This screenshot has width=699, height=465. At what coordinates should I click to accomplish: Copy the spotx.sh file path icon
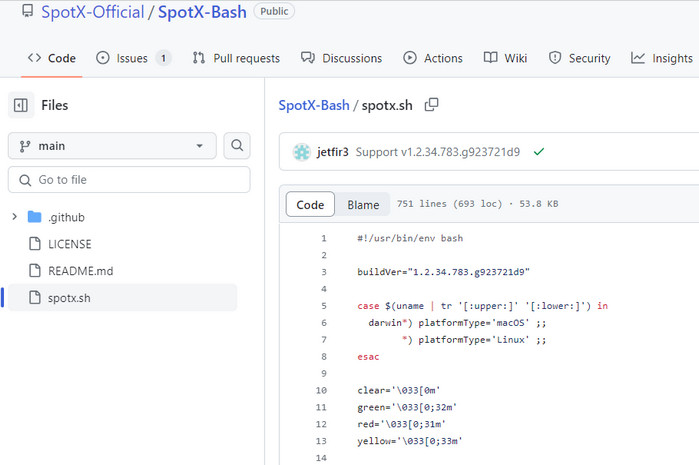(x=432, y=105)
